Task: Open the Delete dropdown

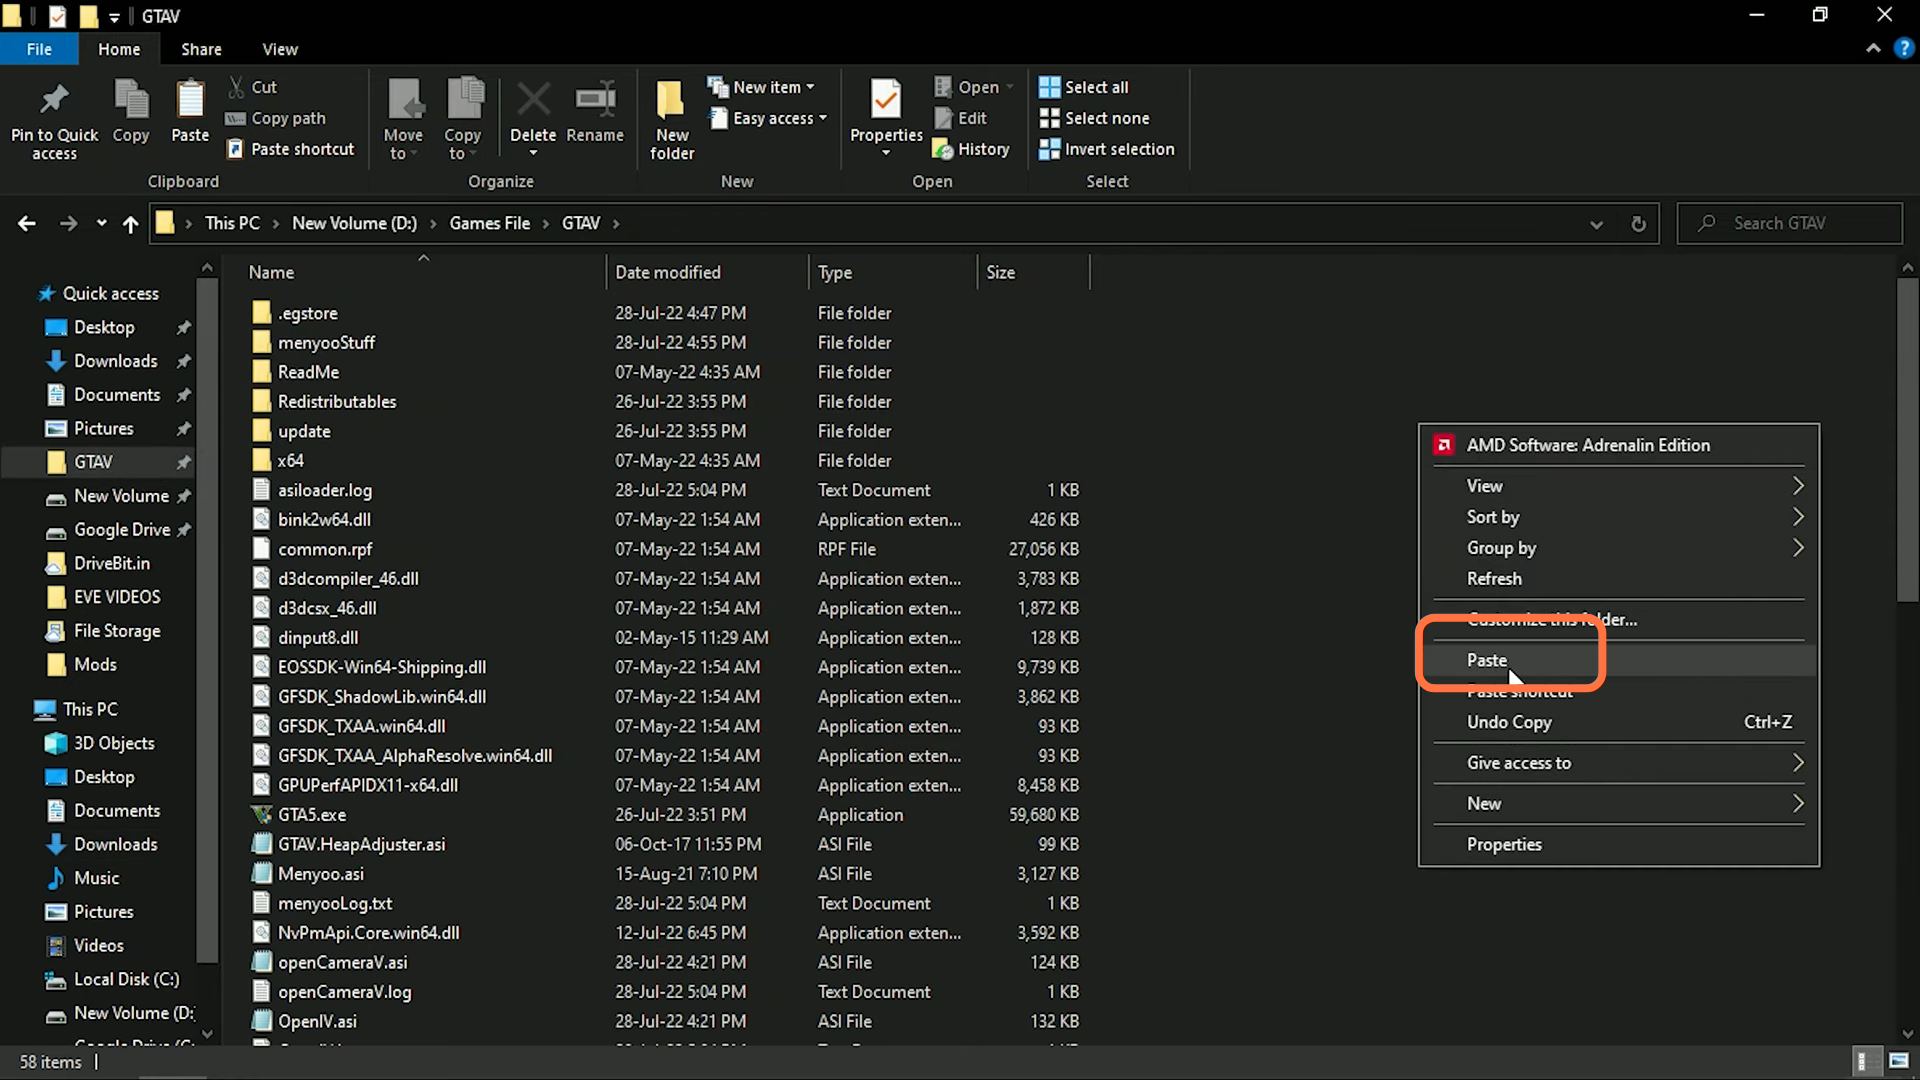Action: [533, 153]
